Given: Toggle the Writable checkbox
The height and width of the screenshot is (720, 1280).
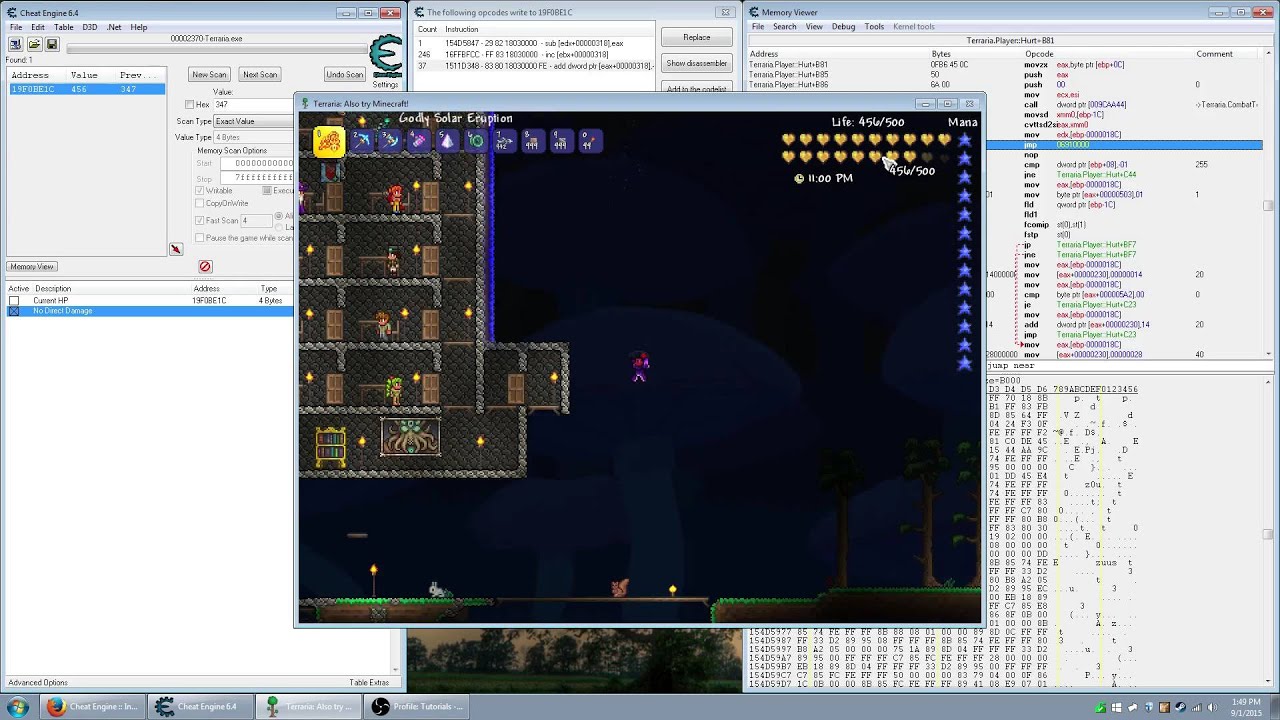Looking at the screenshot, I should pyautogui.click(x=200, y=190).
